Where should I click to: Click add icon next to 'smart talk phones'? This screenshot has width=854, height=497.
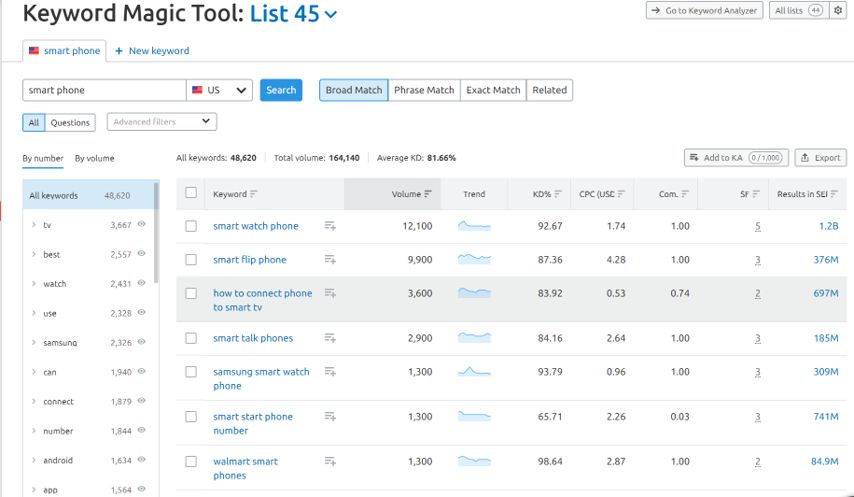point(330,338)
